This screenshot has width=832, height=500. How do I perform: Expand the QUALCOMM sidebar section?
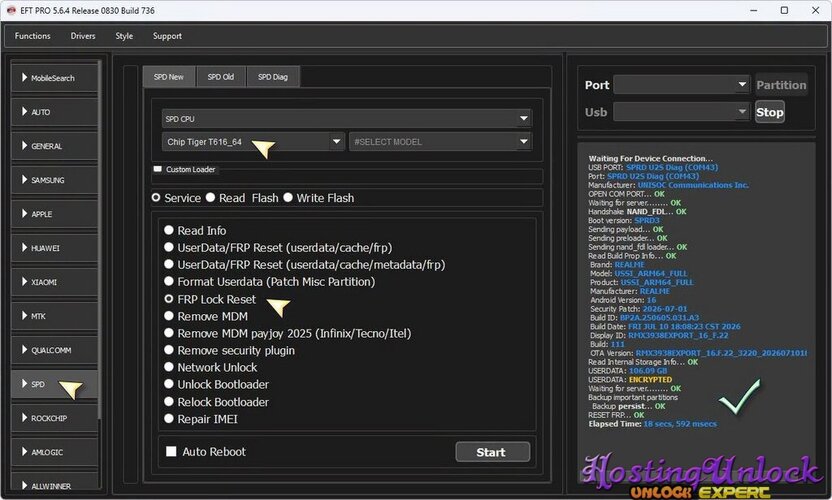(x=55, y=350)
